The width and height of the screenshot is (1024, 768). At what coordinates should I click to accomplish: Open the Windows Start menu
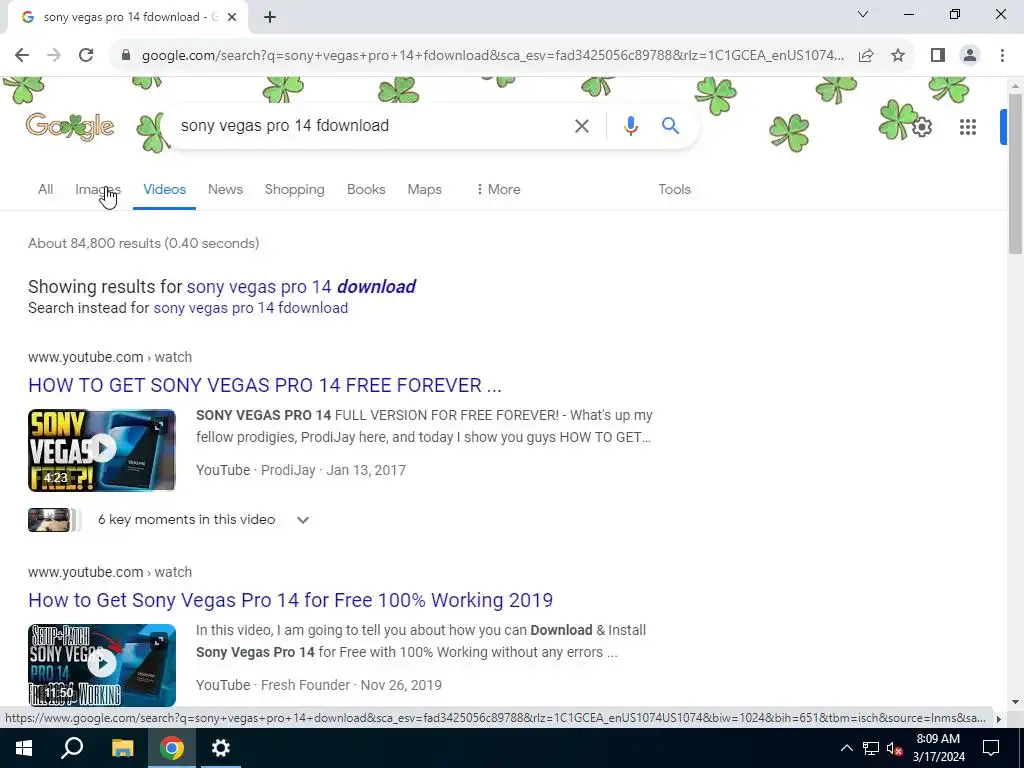click(x=24, y=748)
